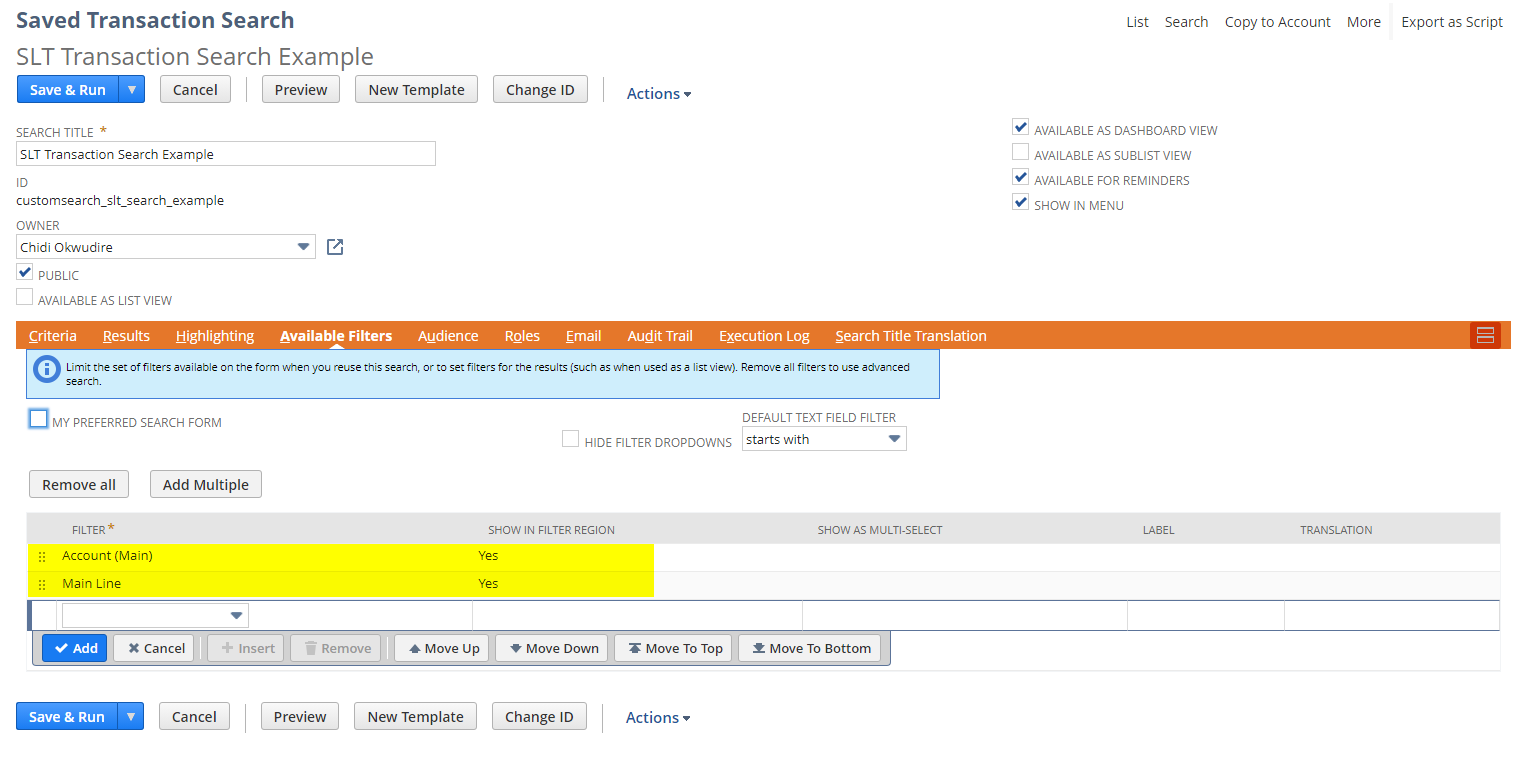Open the Owner record via the pop-out icon
Screen dimensions: 1527x760
pyautogui.click(x=334, y=246)
